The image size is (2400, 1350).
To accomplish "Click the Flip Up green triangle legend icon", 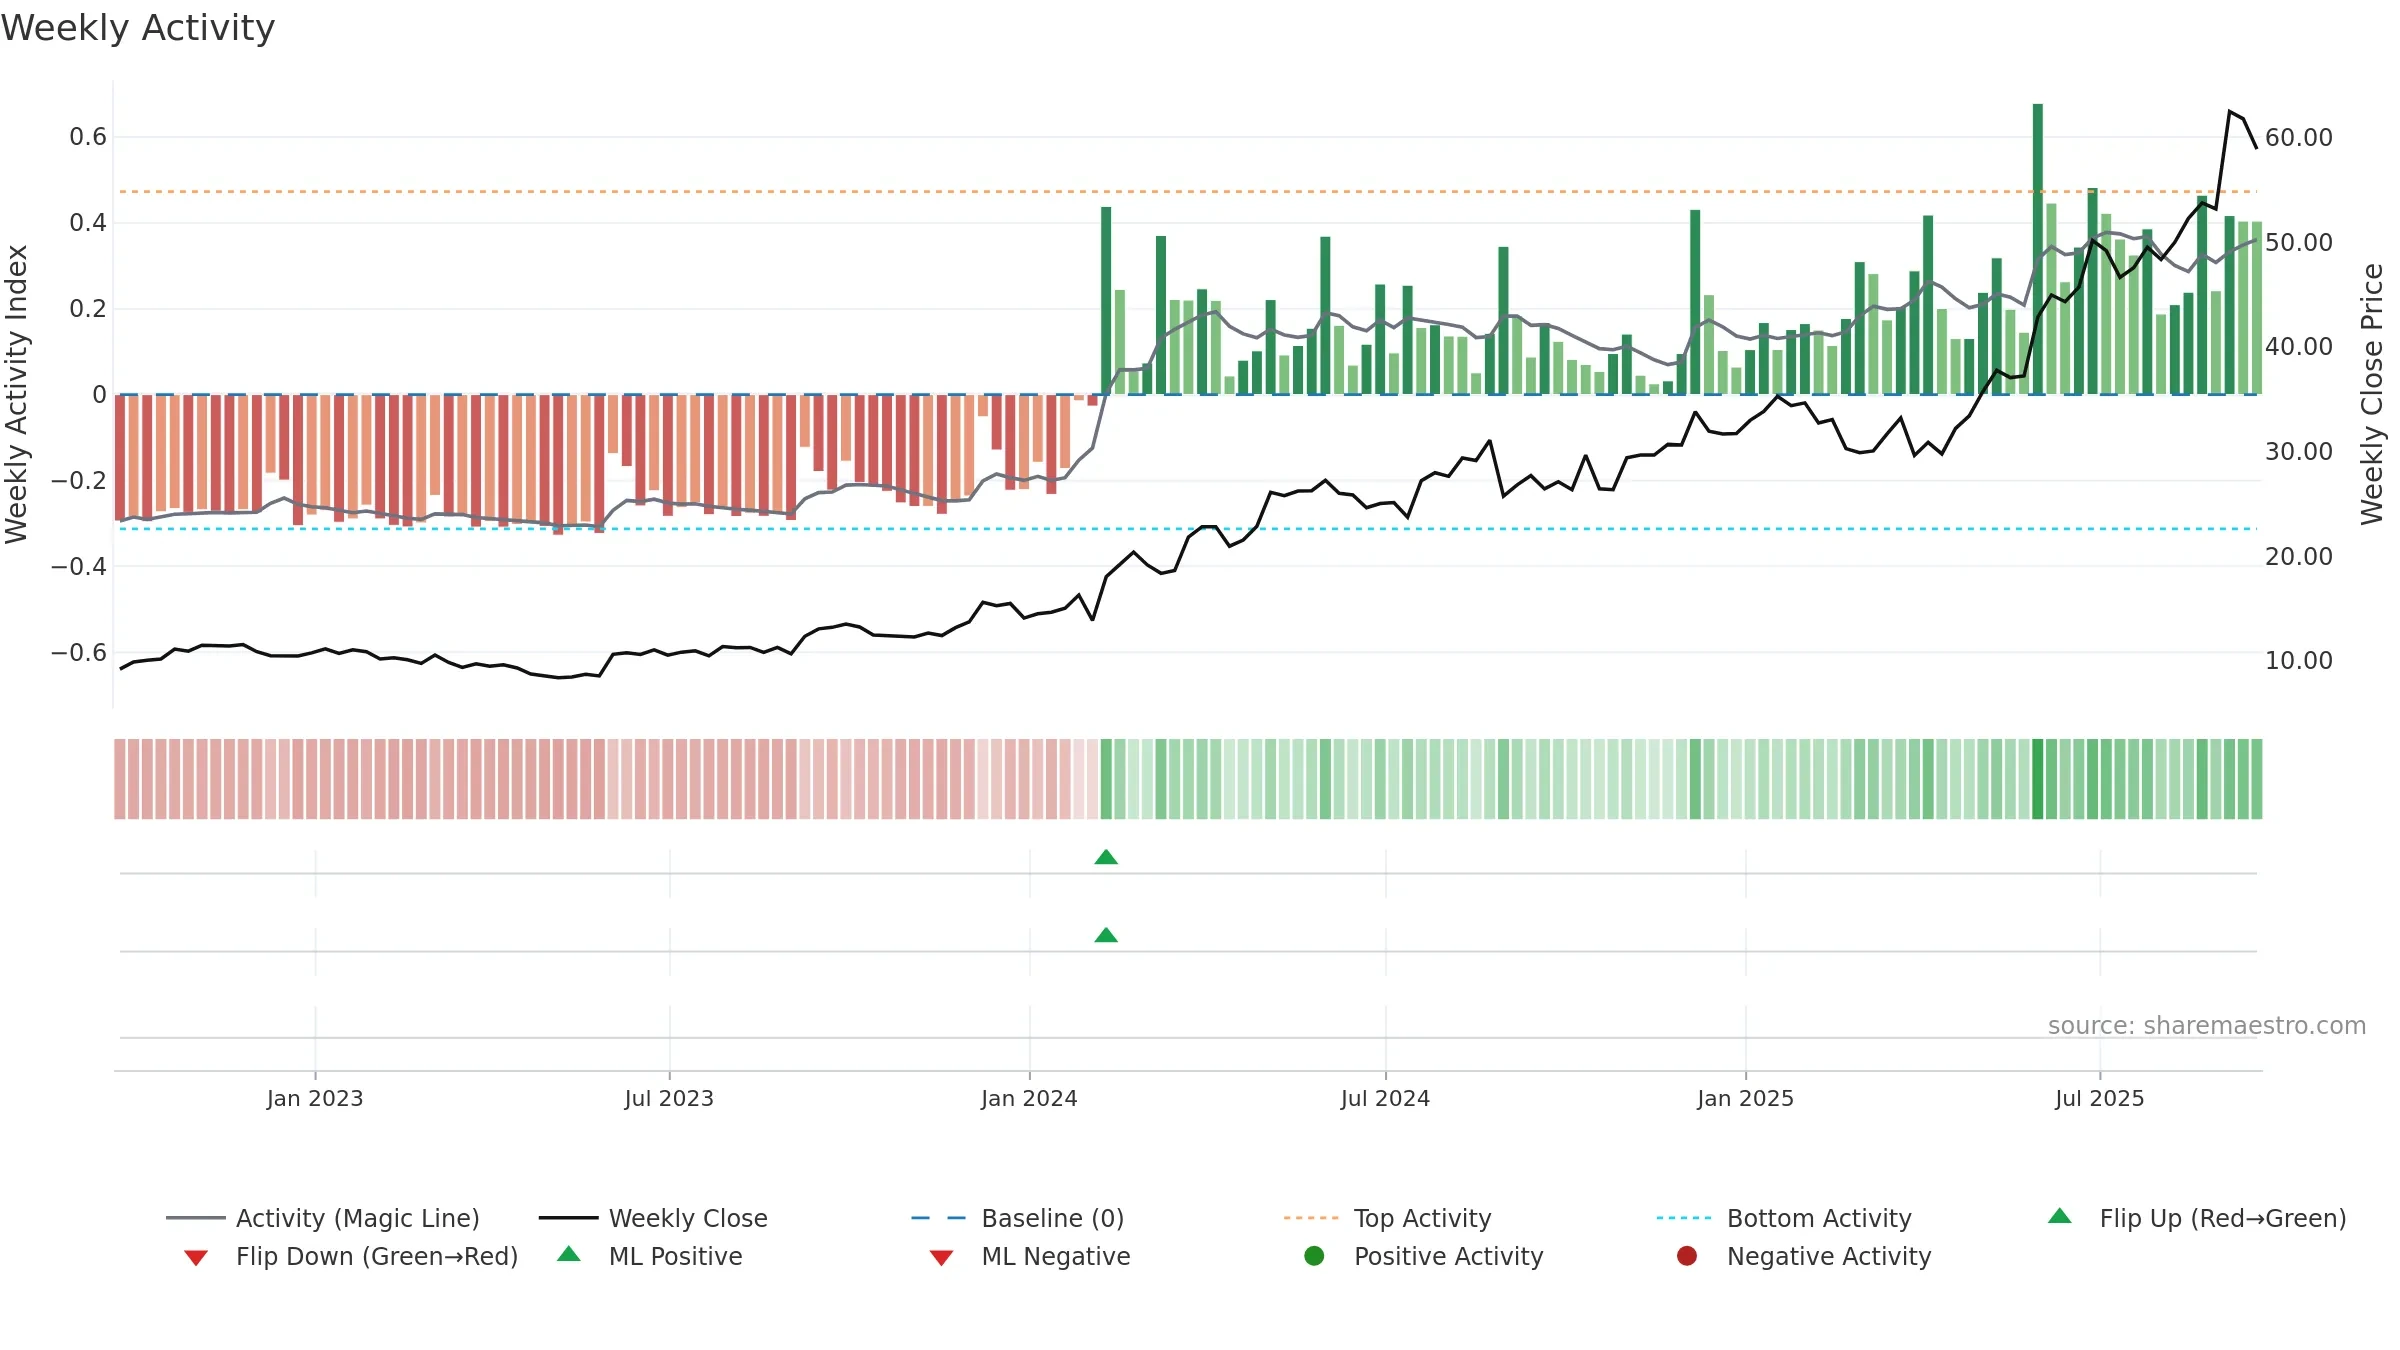I will (2060, 1216).
